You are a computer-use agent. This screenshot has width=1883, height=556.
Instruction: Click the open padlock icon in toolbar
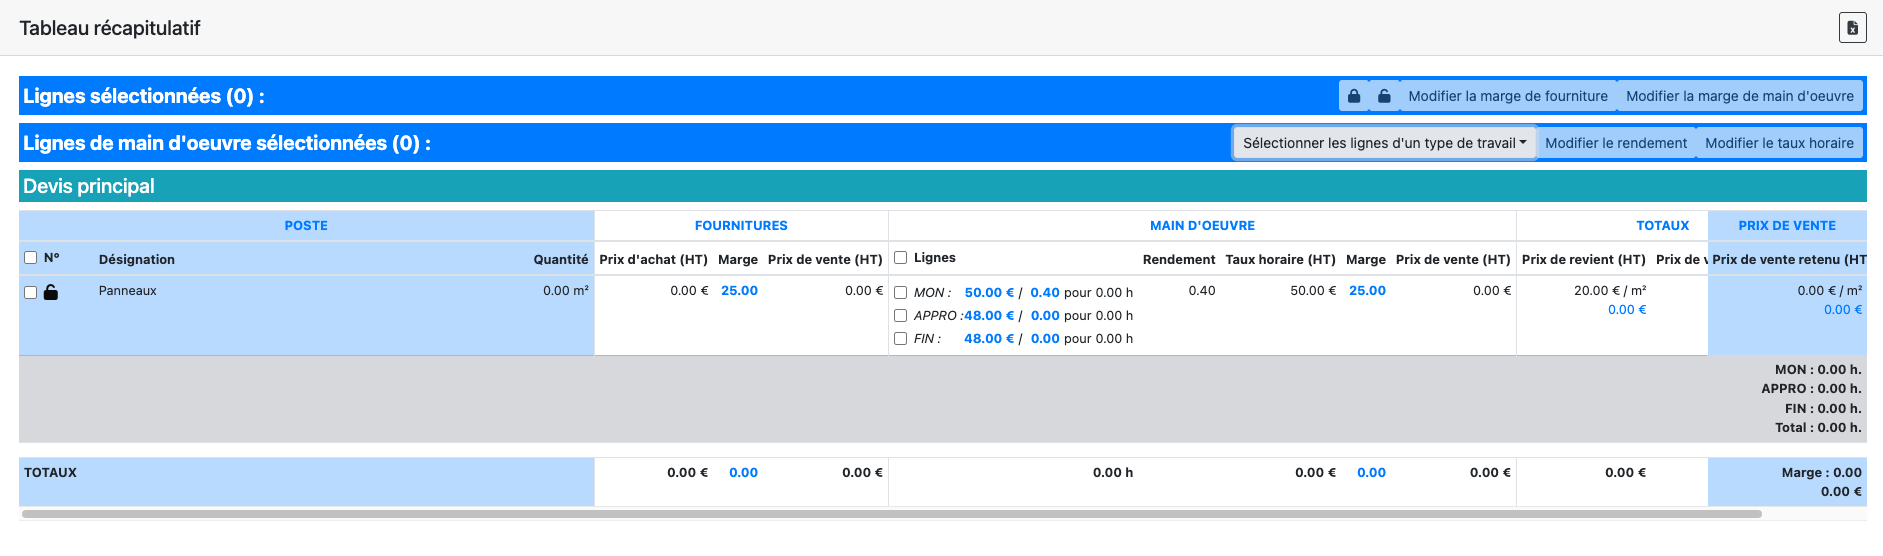pos(1384,96)
